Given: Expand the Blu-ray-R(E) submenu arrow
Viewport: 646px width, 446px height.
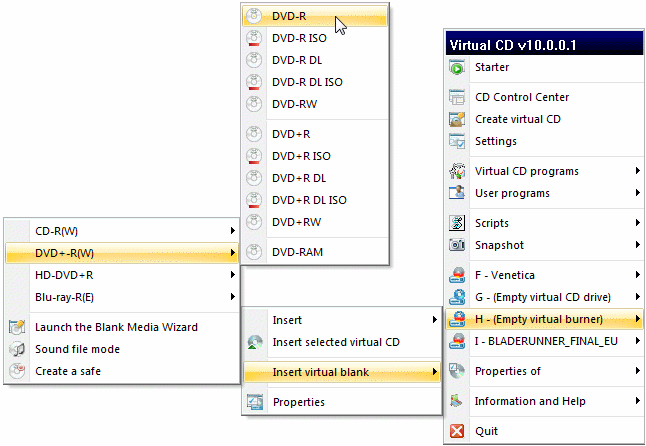Looking at the screenshot, I should pyautogui.click(x=233, y=297).
